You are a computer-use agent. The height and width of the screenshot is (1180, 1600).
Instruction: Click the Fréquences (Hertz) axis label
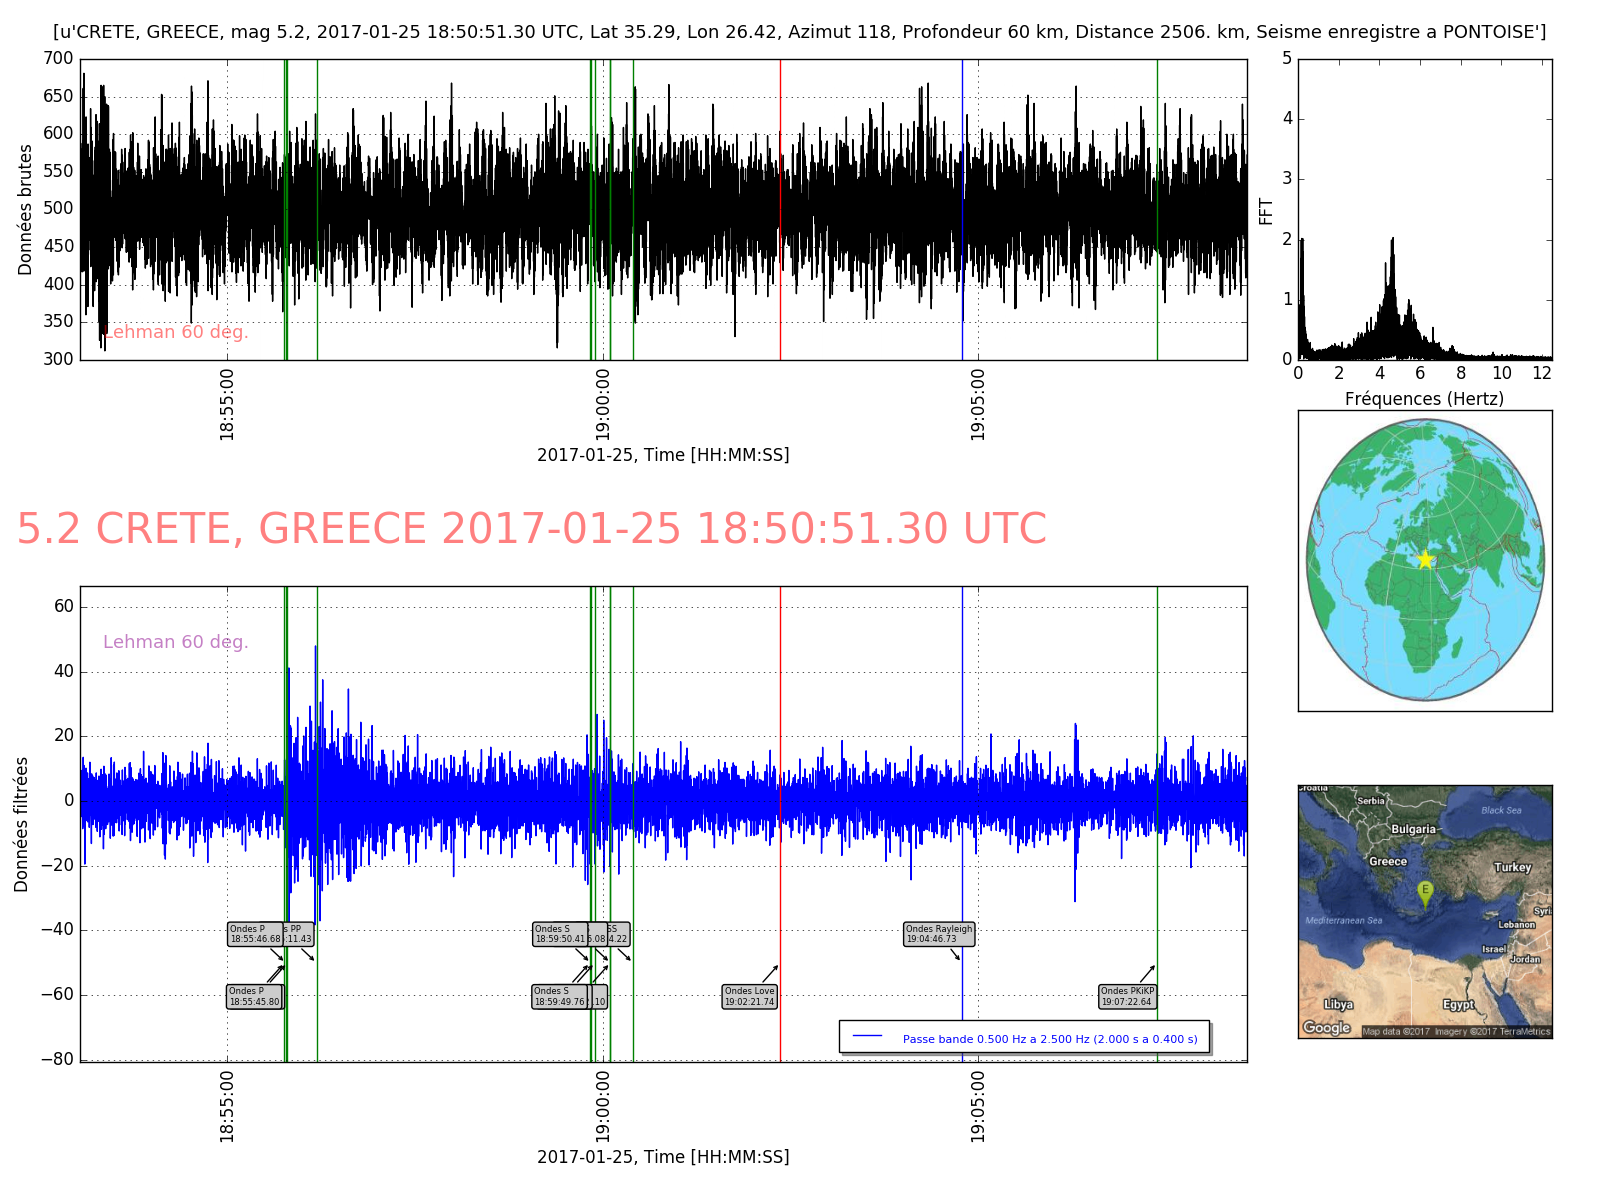(1424, 399)
